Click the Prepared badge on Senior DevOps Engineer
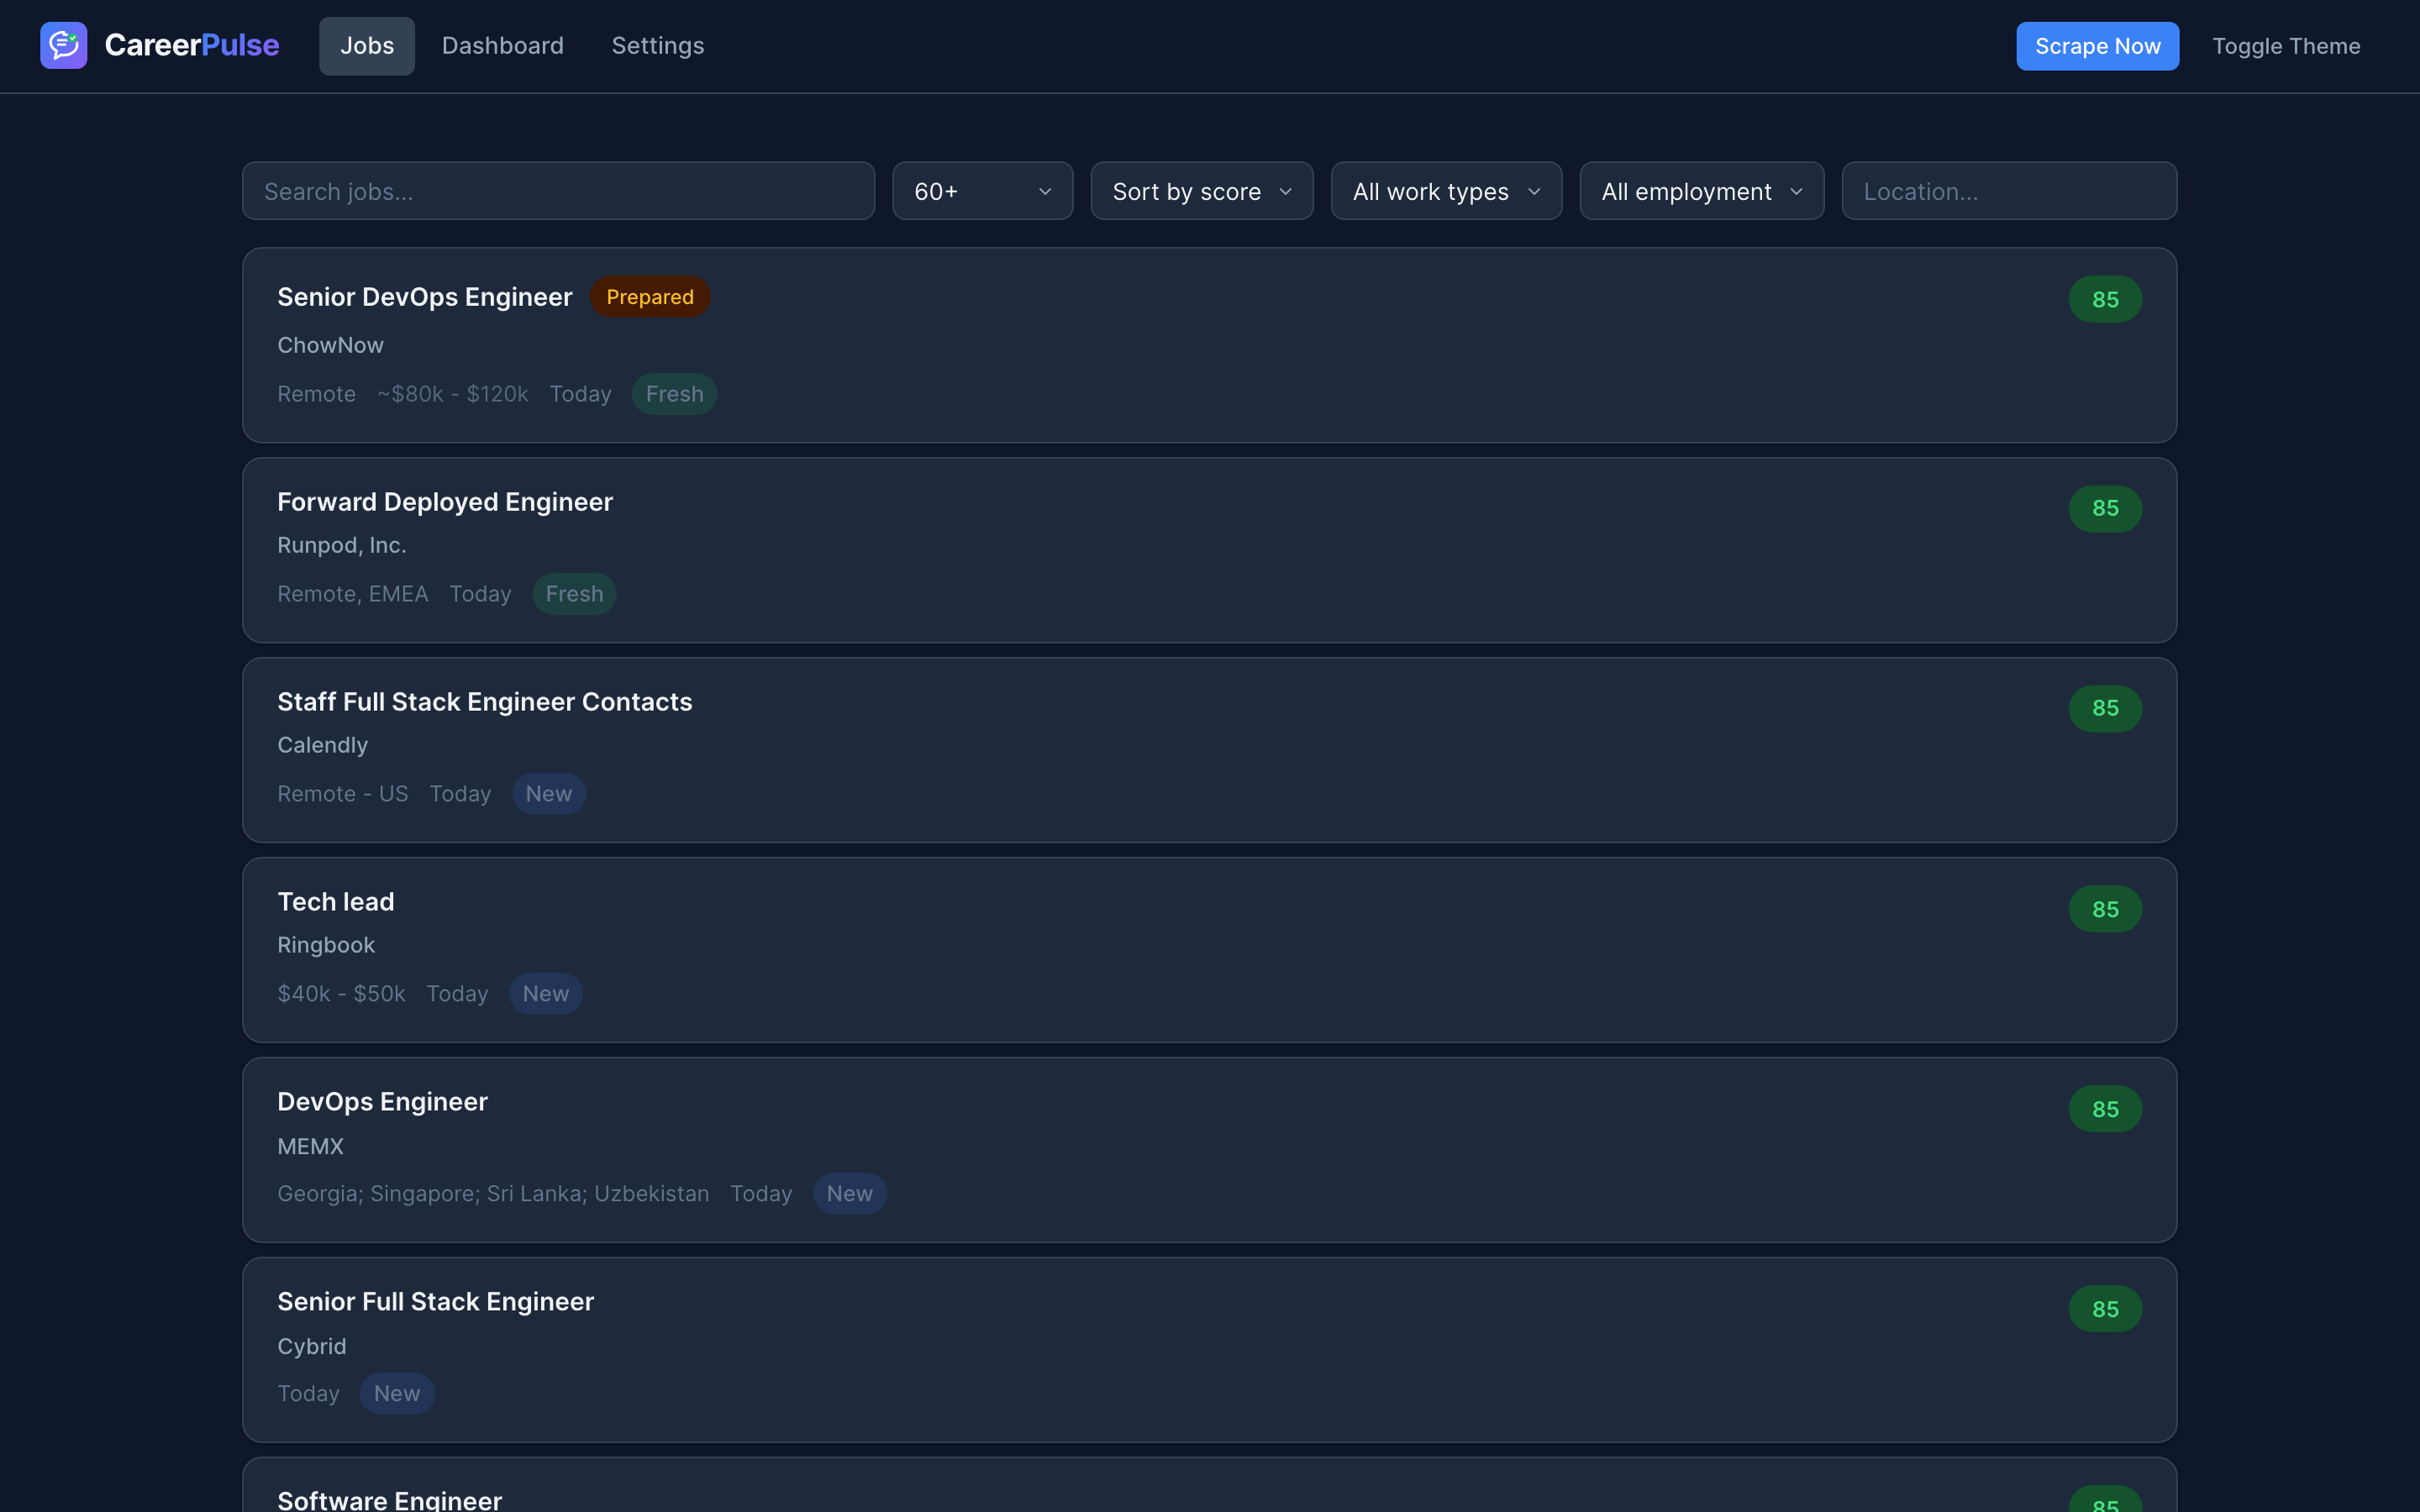The height and width of the screenshot is (1512, 2420). [x=650, y=296]
